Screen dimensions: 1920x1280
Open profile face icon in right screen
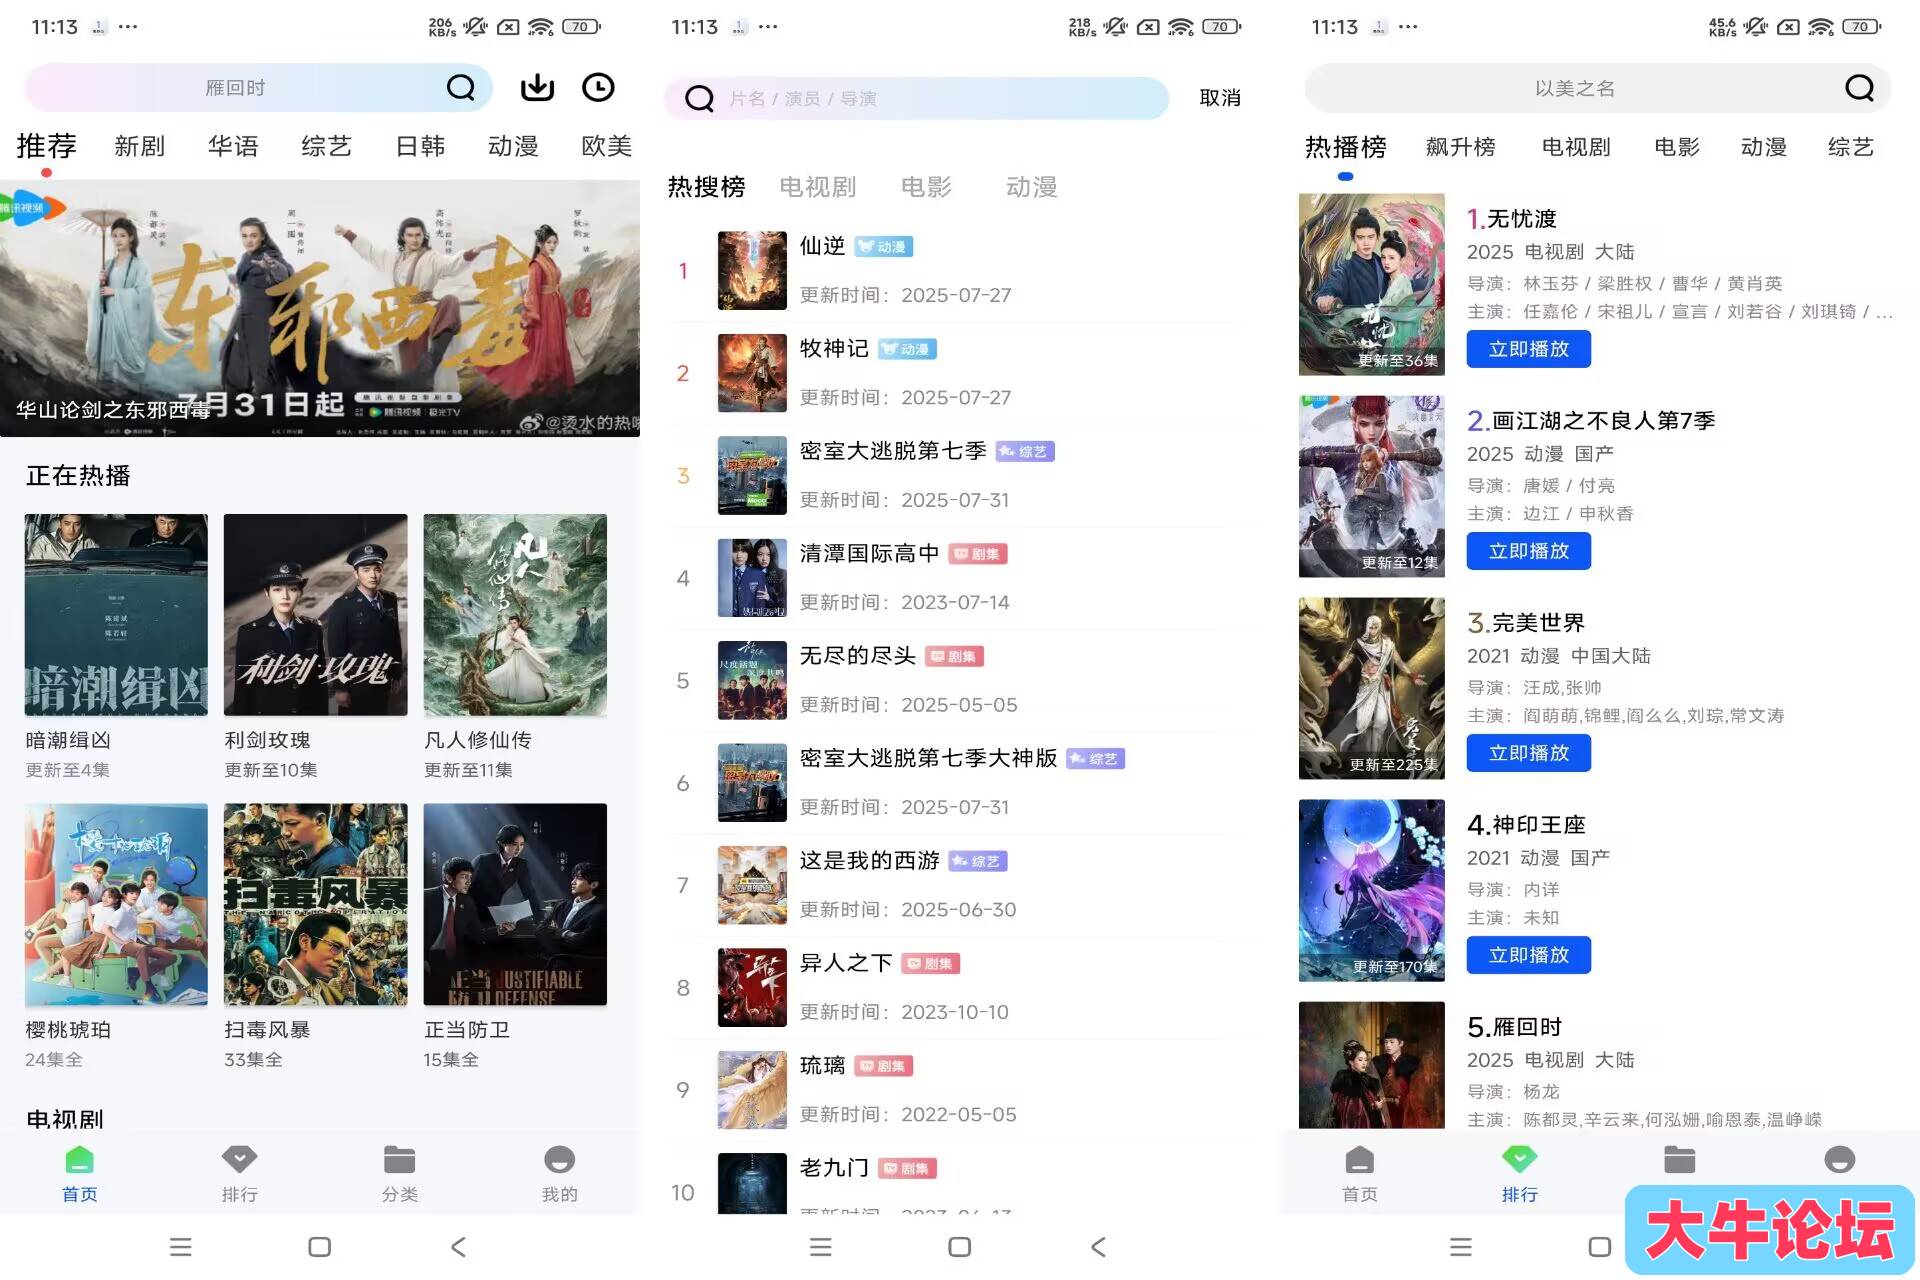tap(1839, 1160)
